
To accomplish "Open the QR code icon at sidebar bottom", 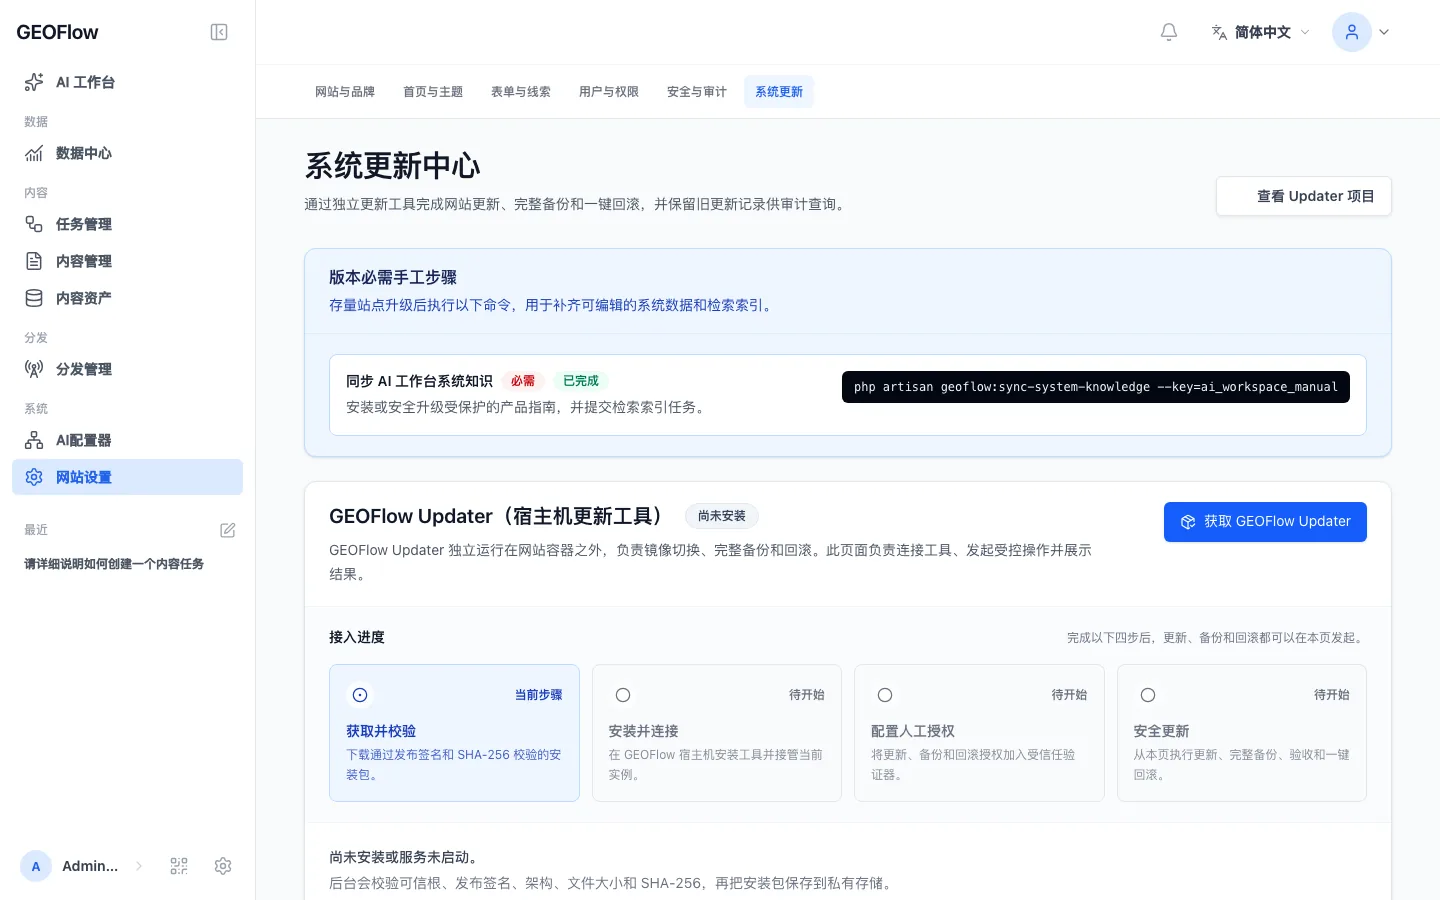I will (179, 866).
